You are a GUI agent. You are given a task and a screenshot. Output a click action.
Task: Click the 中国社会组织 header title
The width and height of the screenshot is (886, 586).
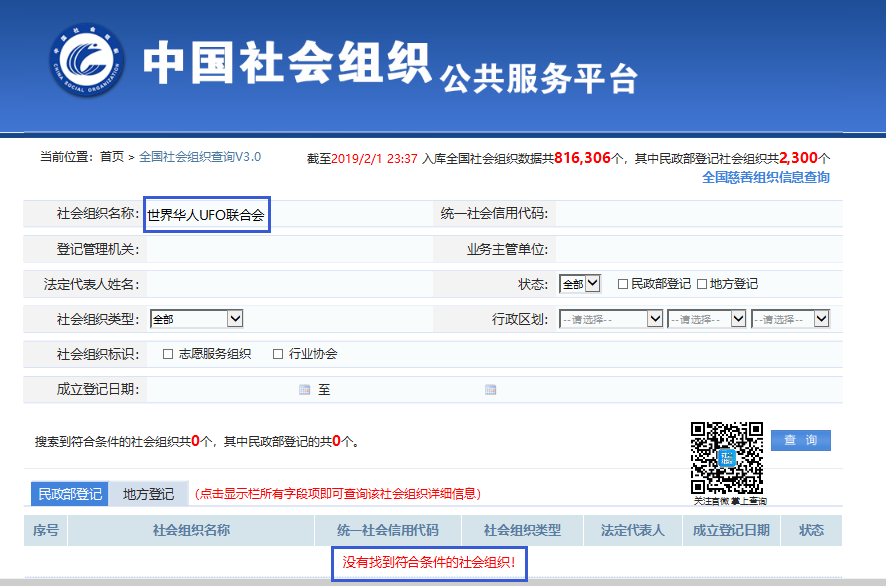[x=287, y=62]
